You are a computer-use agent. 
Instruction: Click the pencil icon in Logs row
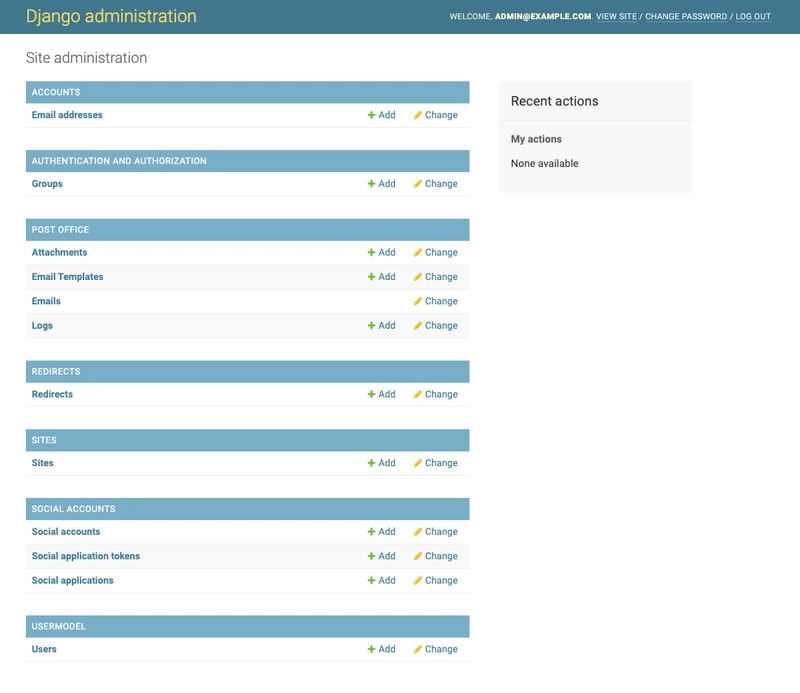click(x=418, y=326)
